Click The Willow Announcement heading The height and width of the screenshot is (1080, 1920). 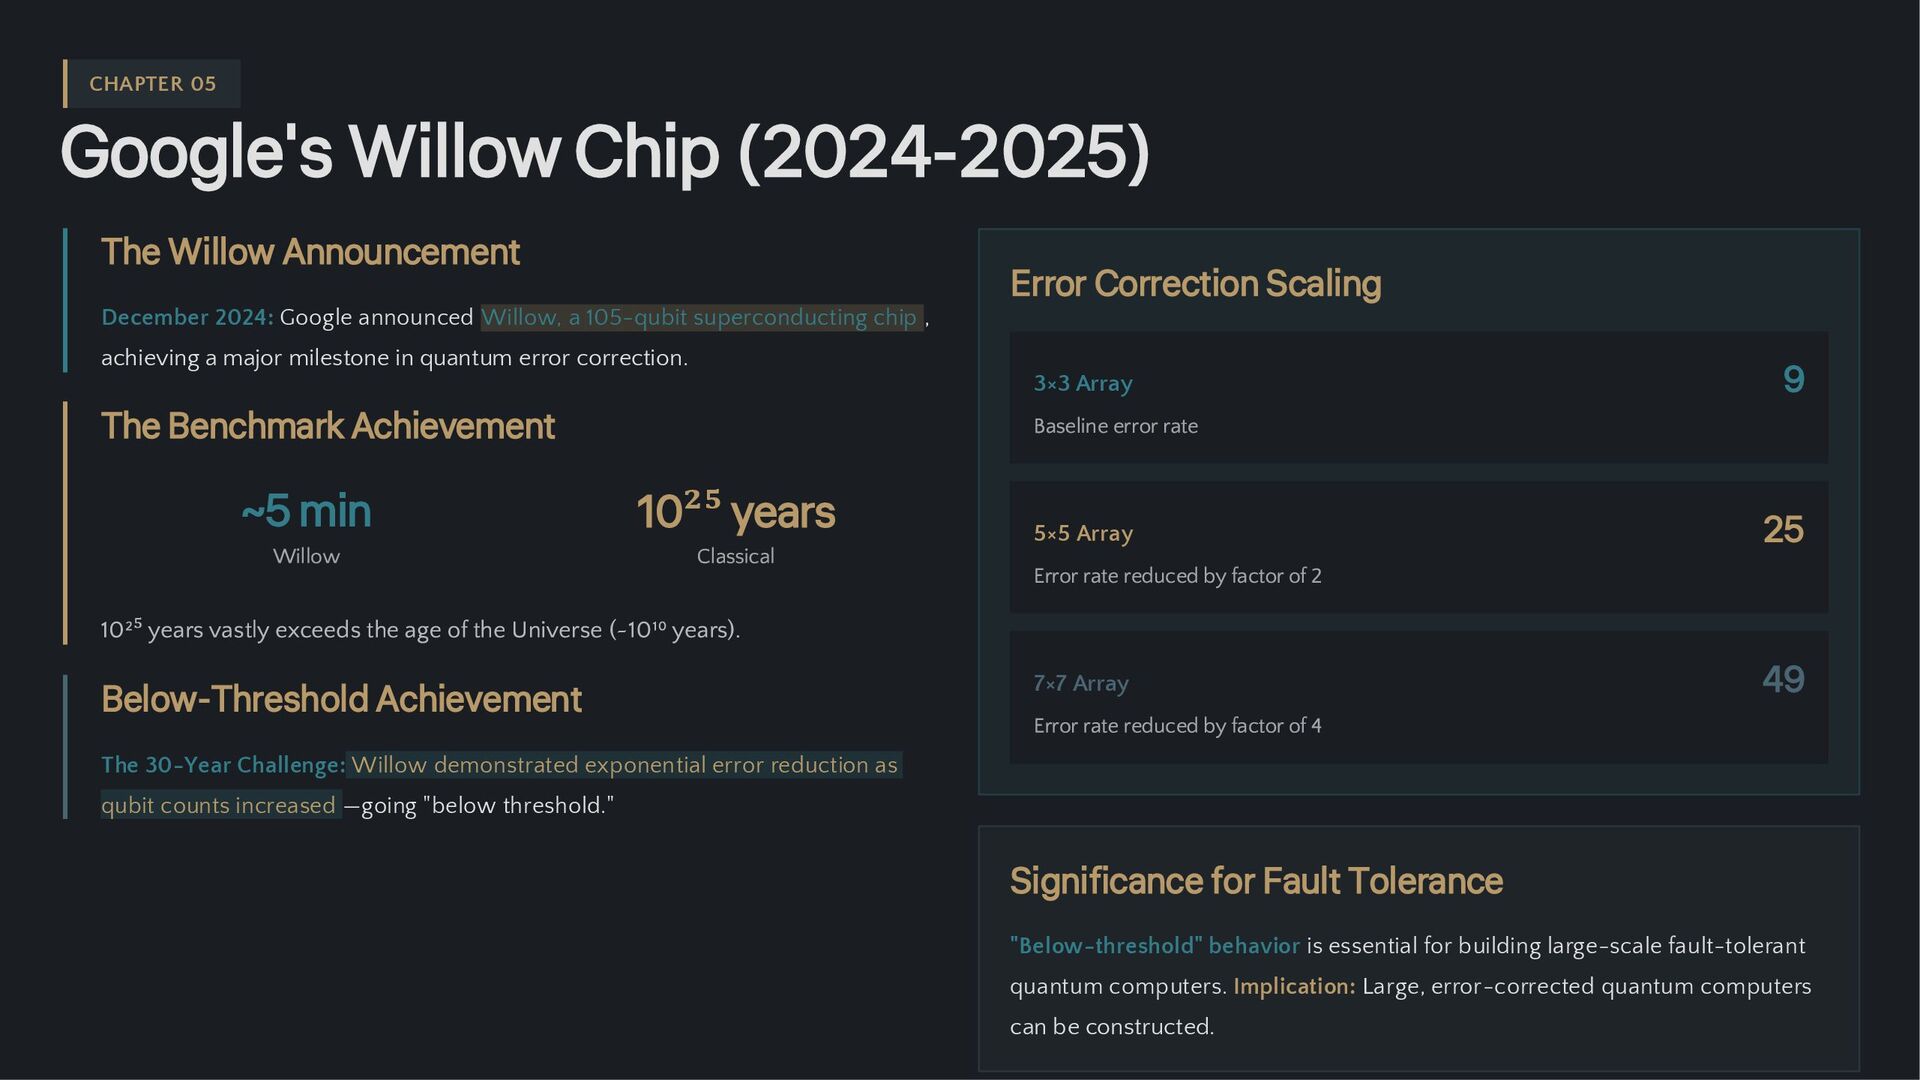pyautogui.click(x=310, y=252)
